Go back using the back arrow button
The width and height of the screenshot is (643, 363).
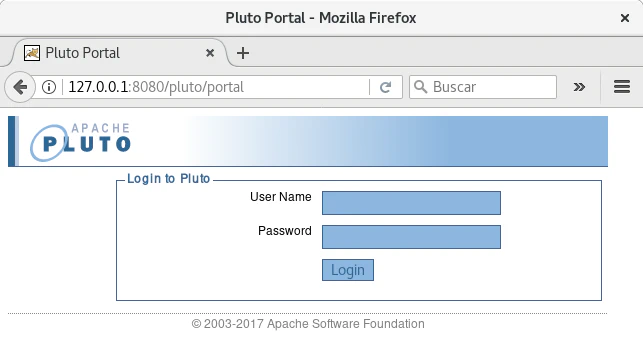tap(19, 87)
